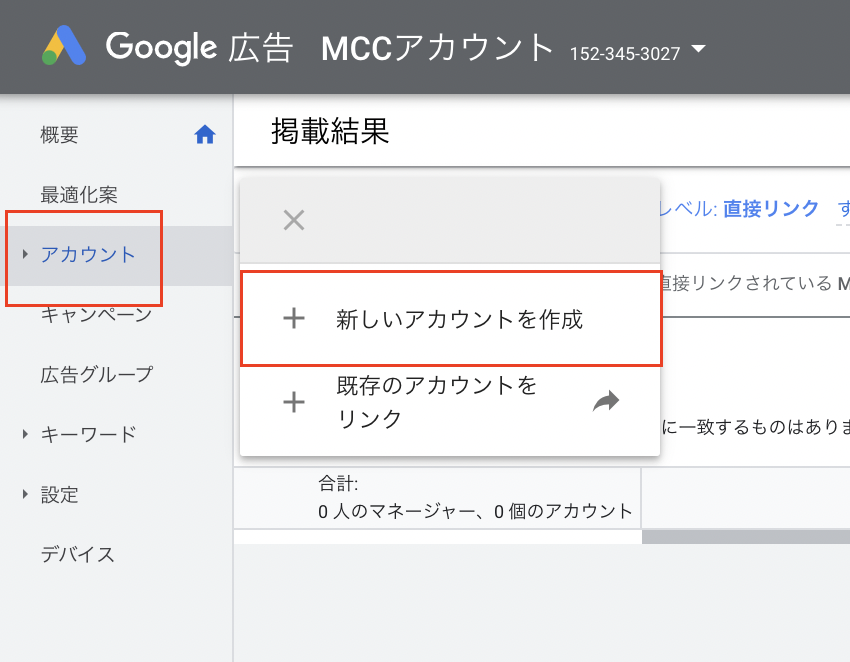Click the home icon beside 概要

205,135
